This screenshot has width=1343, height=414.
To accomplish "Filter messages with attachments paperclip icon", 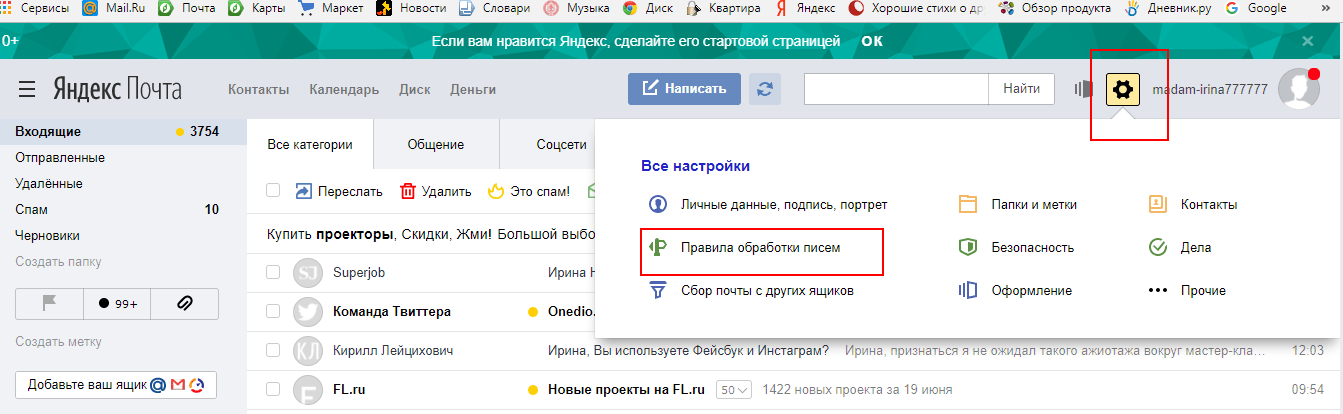I will pos(184,303).
